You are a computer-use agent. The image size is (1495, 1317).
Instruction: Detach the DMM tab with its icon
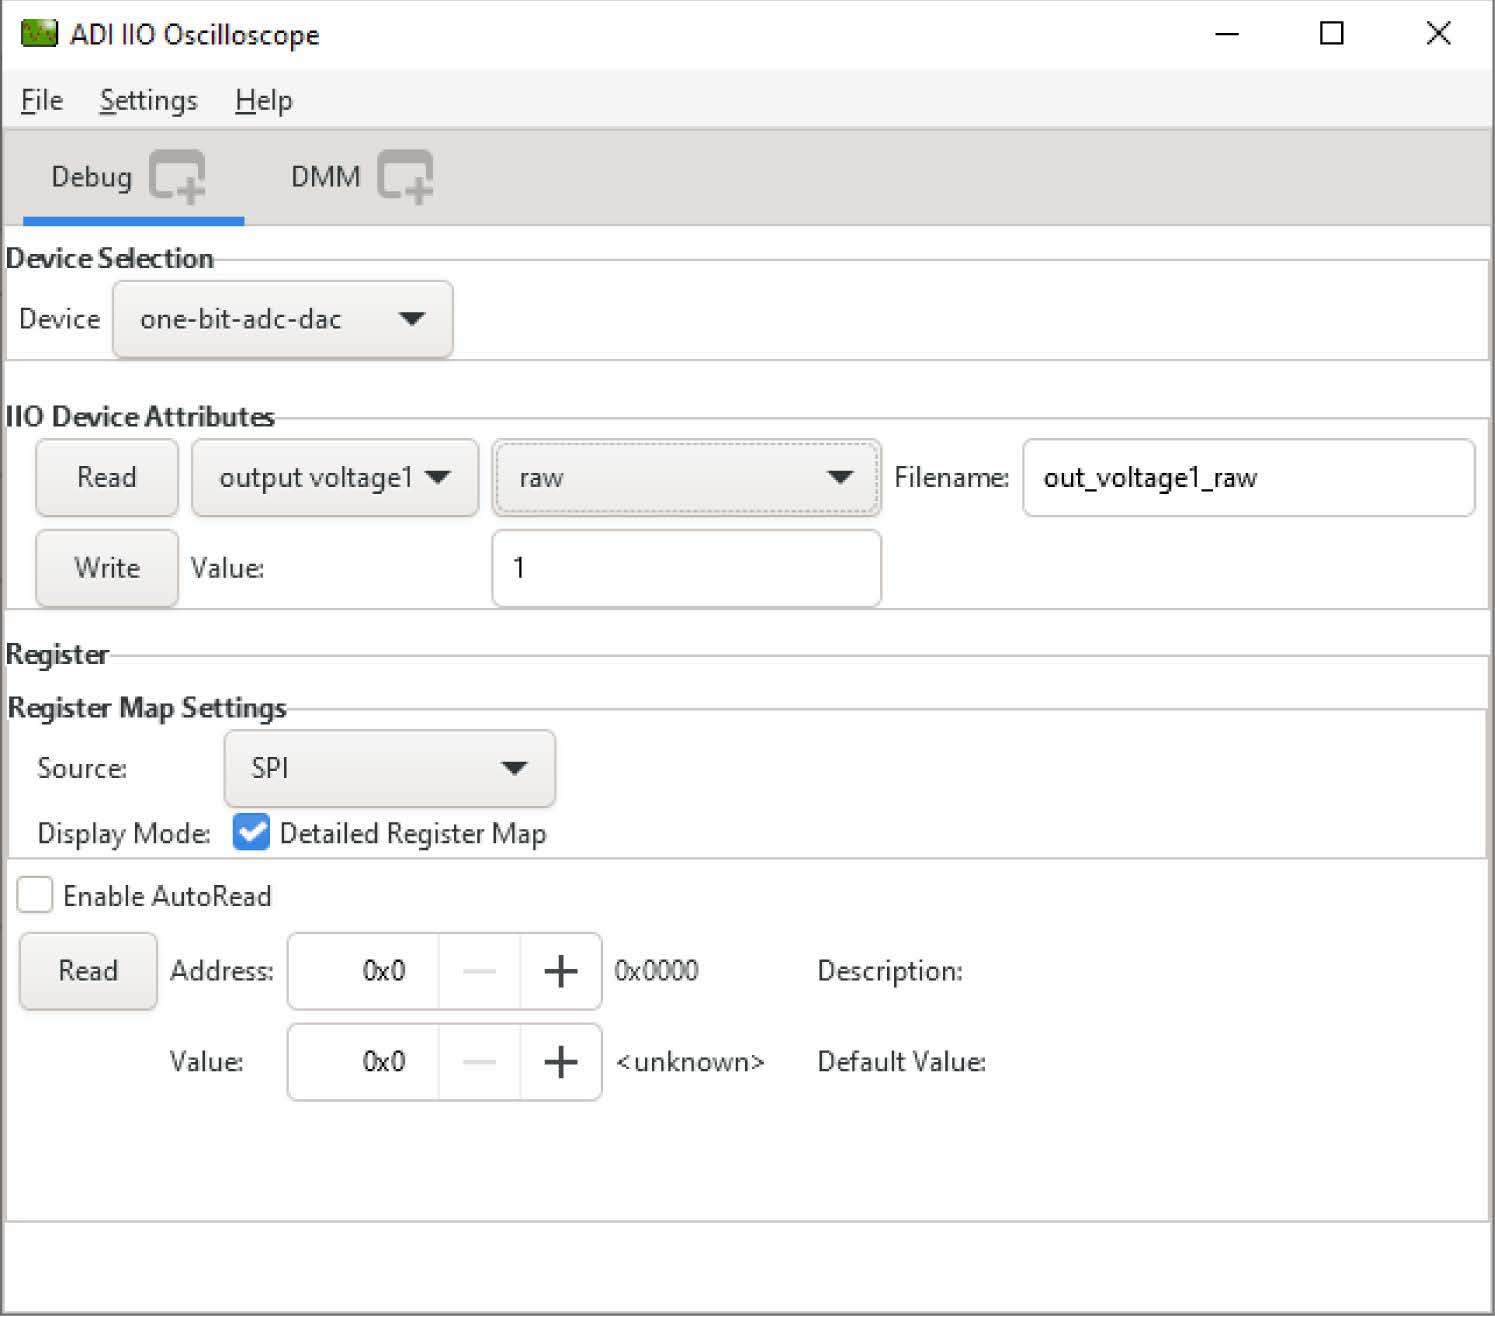[x=405, y=177]
